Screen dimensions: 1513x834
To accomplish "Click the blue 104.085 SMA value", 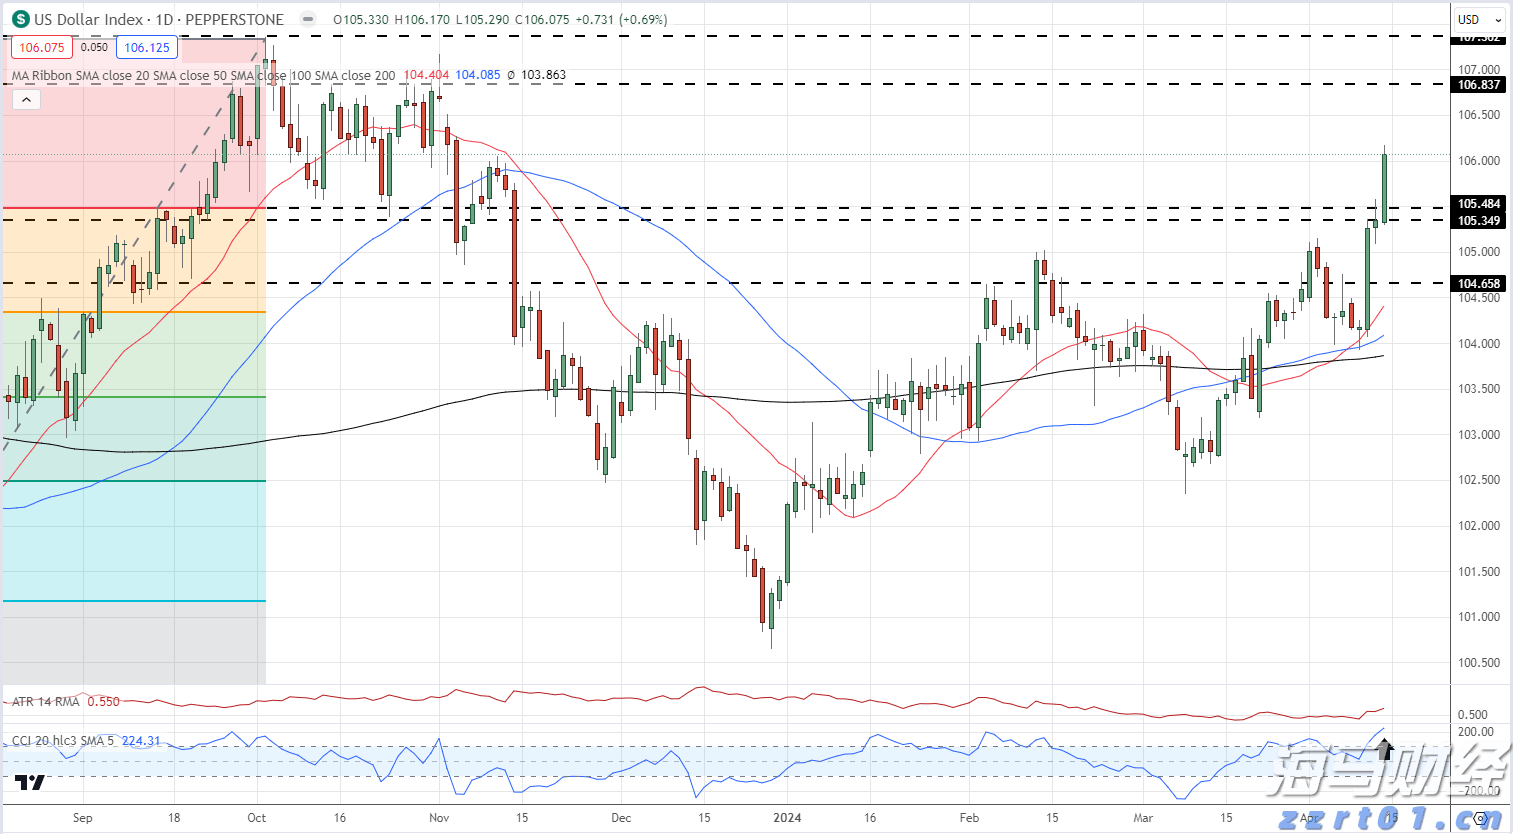I will [478, 75].
